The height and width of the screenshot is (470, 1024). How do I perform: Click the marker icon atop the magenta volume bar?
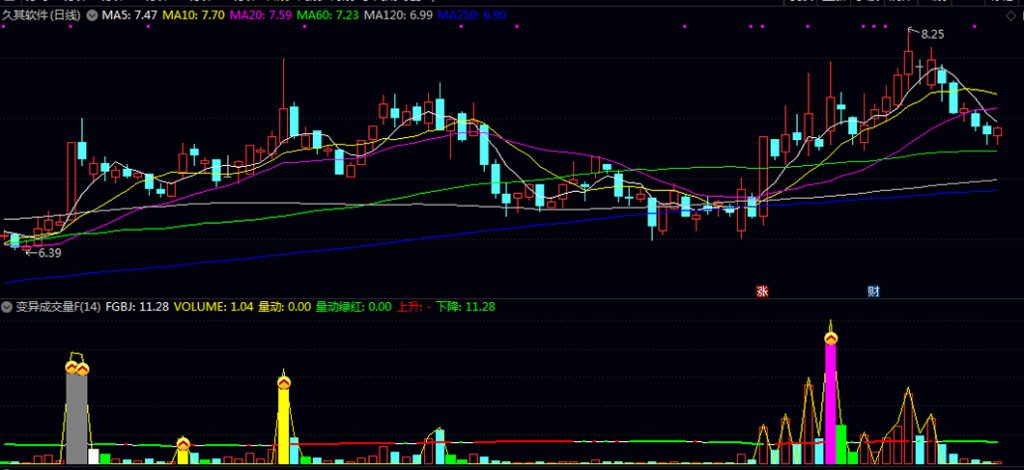click(830, 339)
